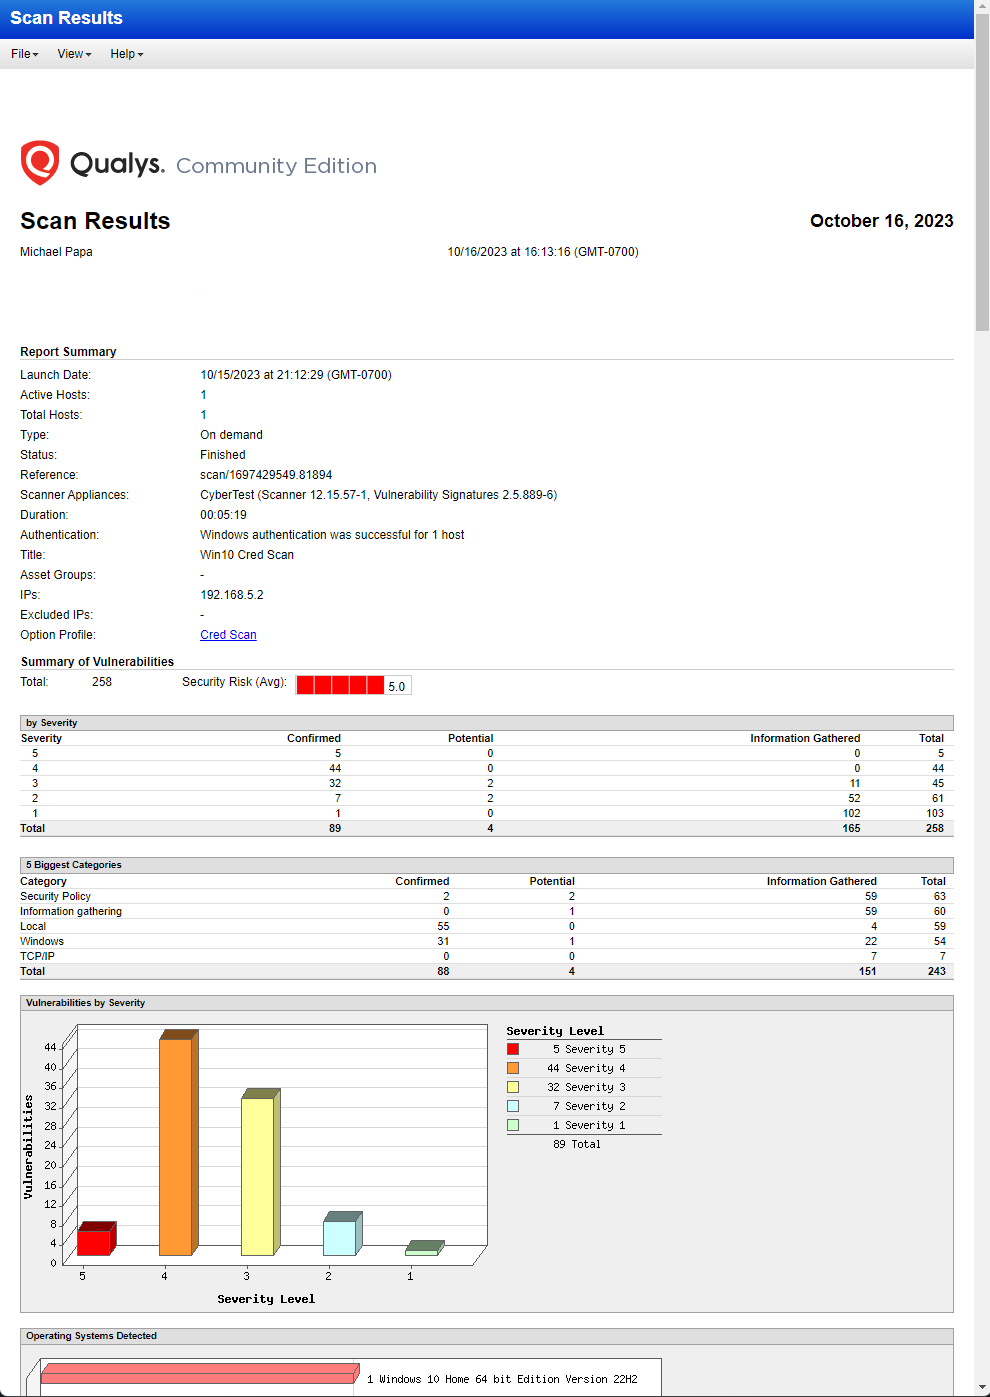Select the green Severity 1 legend swatch
Viewport: 990px width, 1397px height.
tap(513, 1124)
